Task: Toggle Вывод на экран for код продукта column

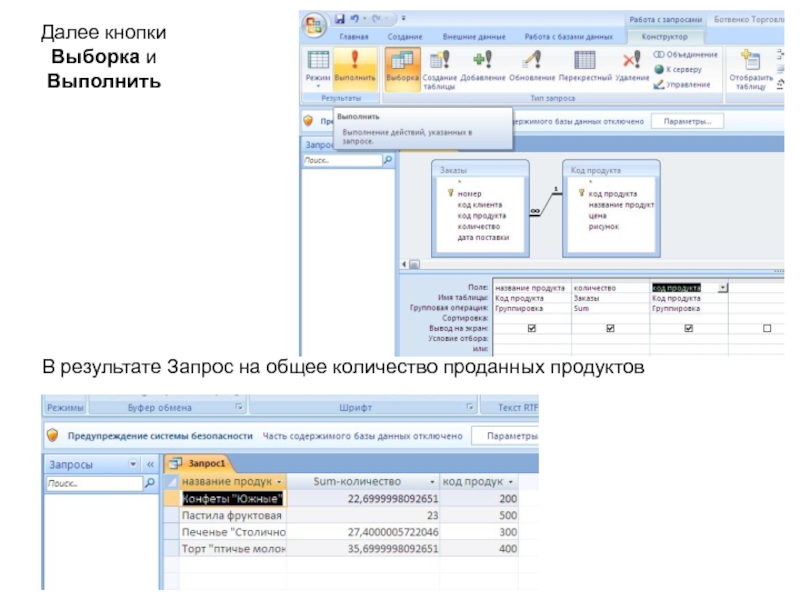Action: (x=689, y=329)
